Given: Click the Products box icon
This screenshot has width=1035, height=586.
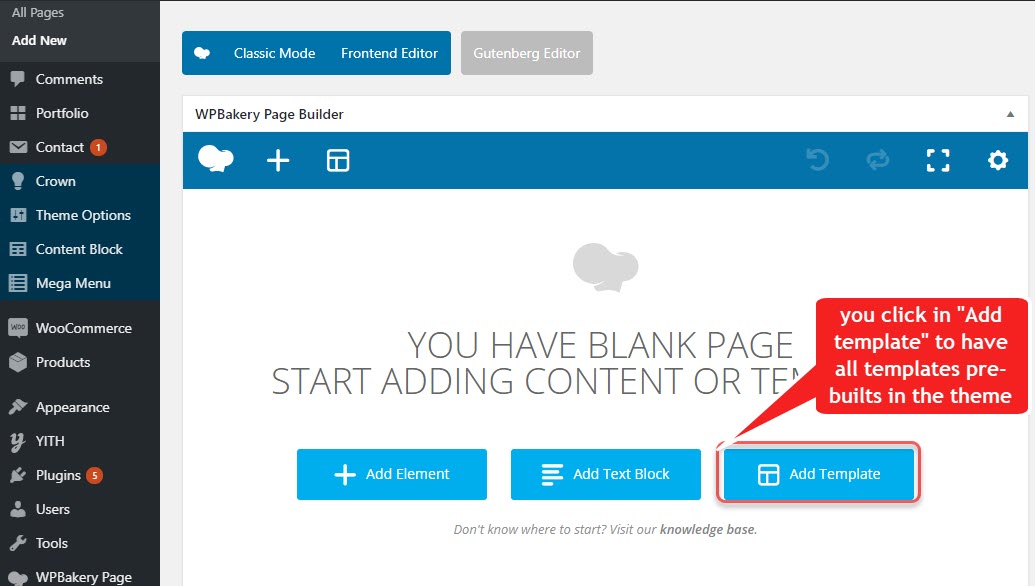Looking at the screenshot, I should click(x=18, y=362).
